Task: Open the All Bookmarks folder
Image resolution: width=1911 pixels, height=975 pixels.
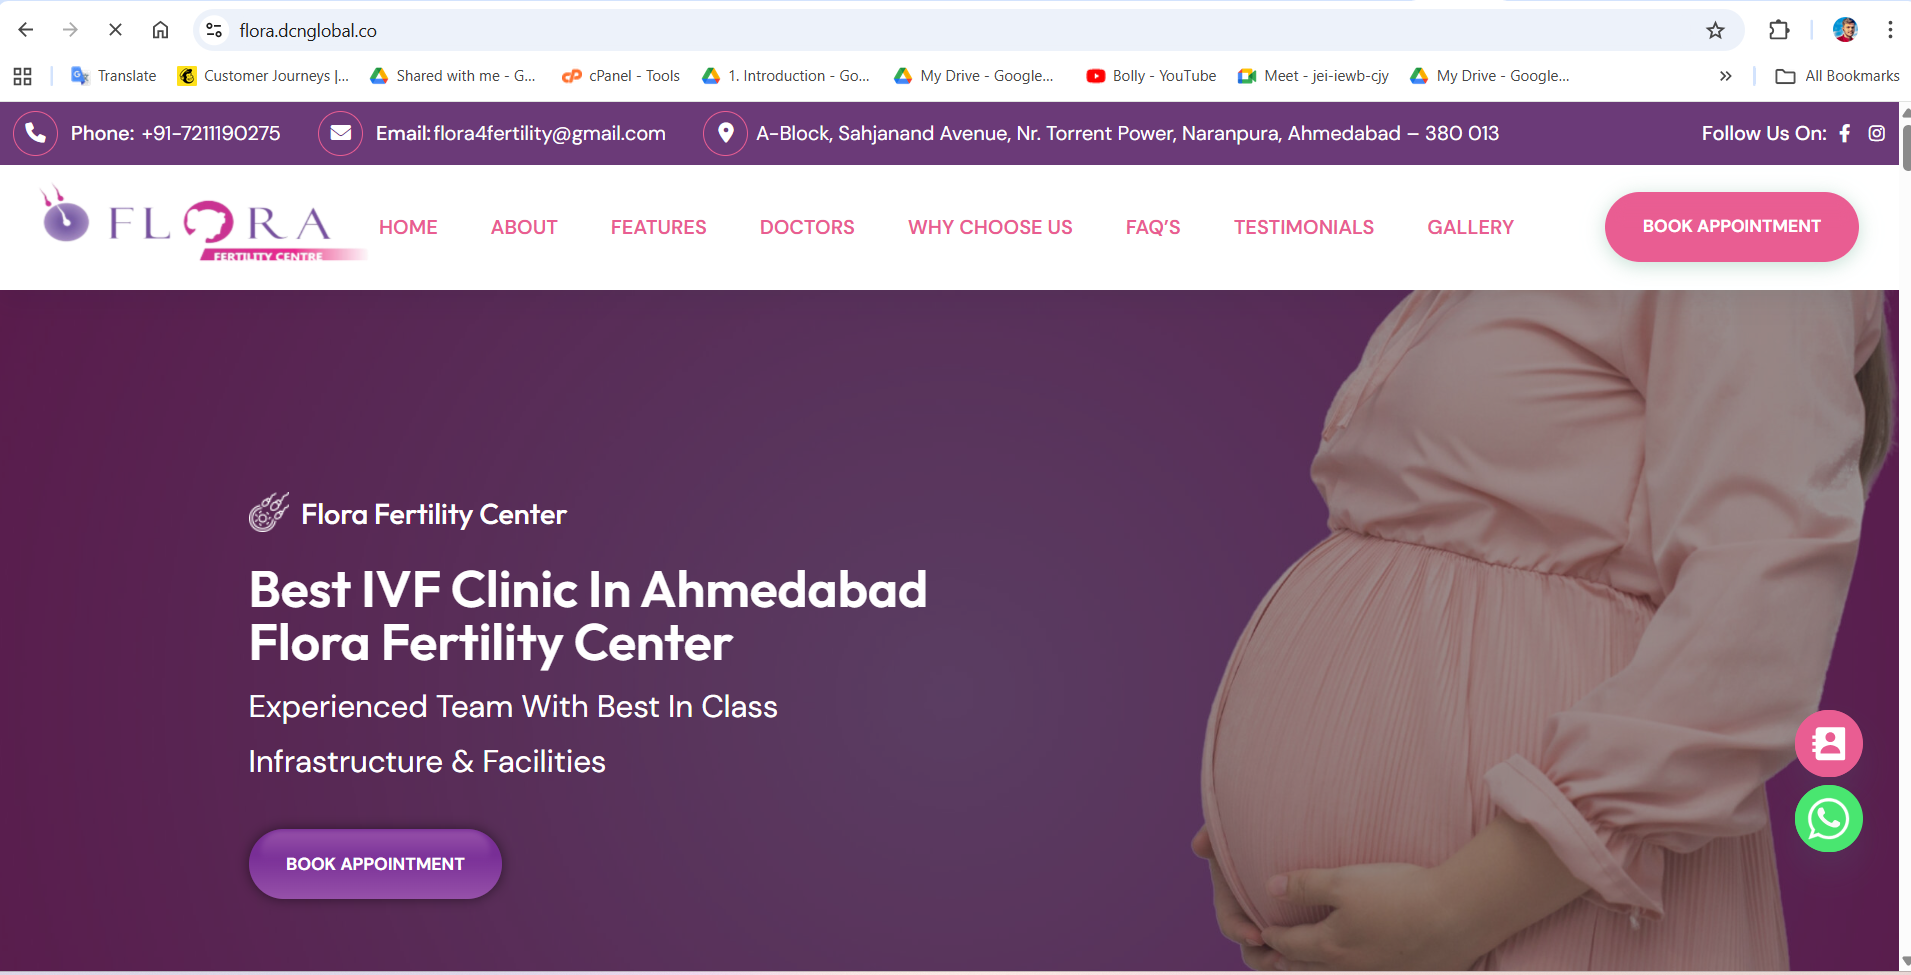Action: (1837, 76)
